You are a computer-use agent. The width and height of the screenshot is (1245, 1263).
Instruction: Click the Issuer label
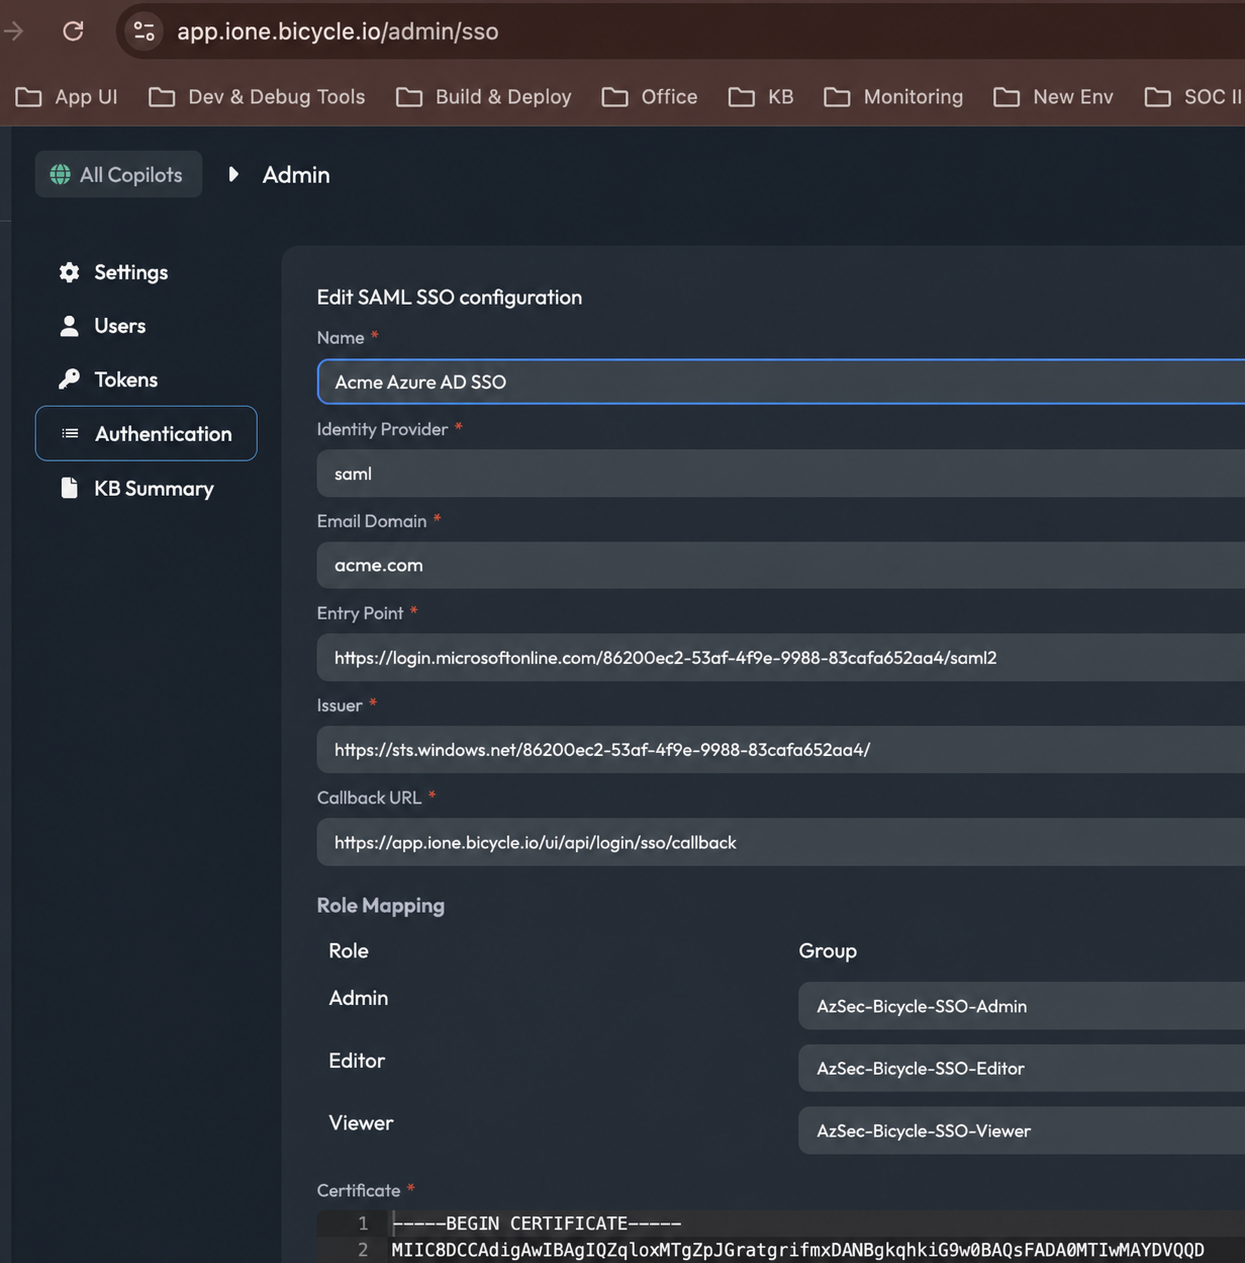point(340,705)
